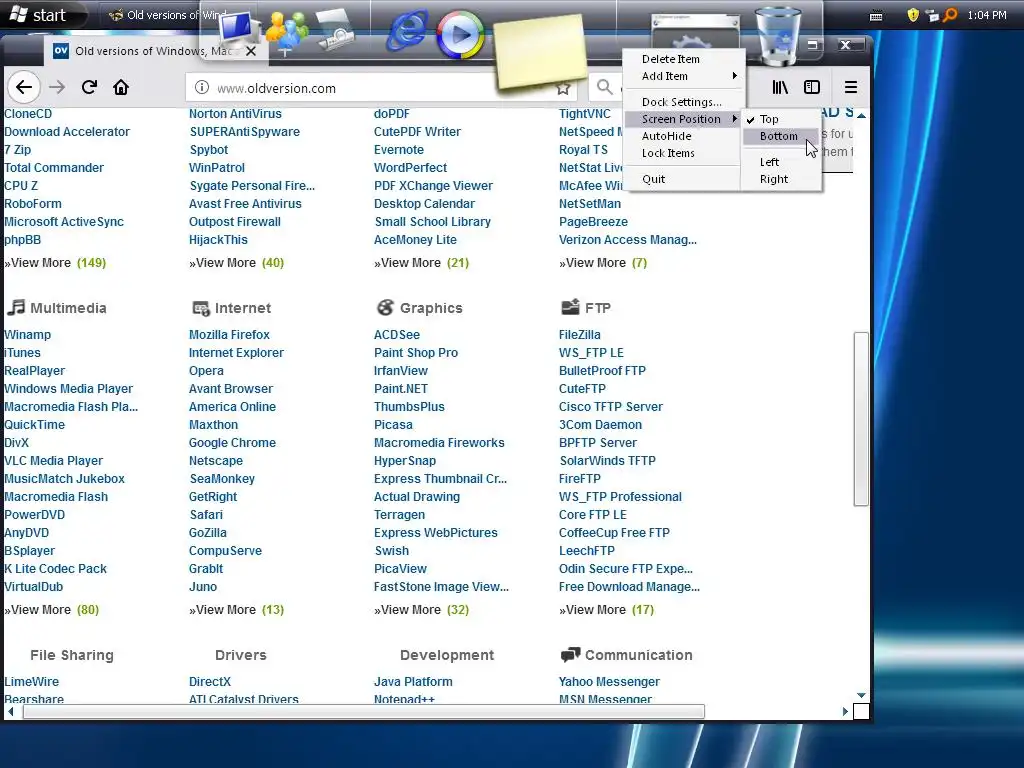This screenshot has width=1024, height=768.
Task: Open the CutePDF Writer link
Action: pyautogui.click(x=417, y=132)
